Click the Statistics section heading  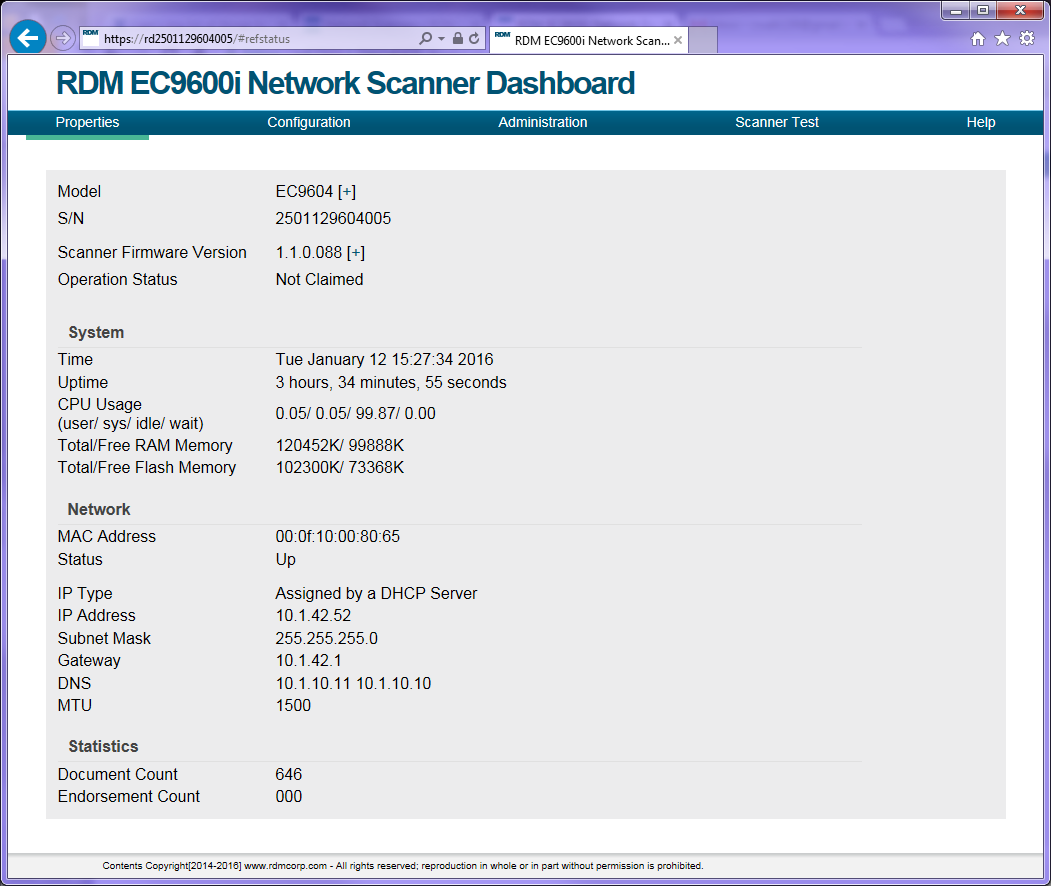103,746
